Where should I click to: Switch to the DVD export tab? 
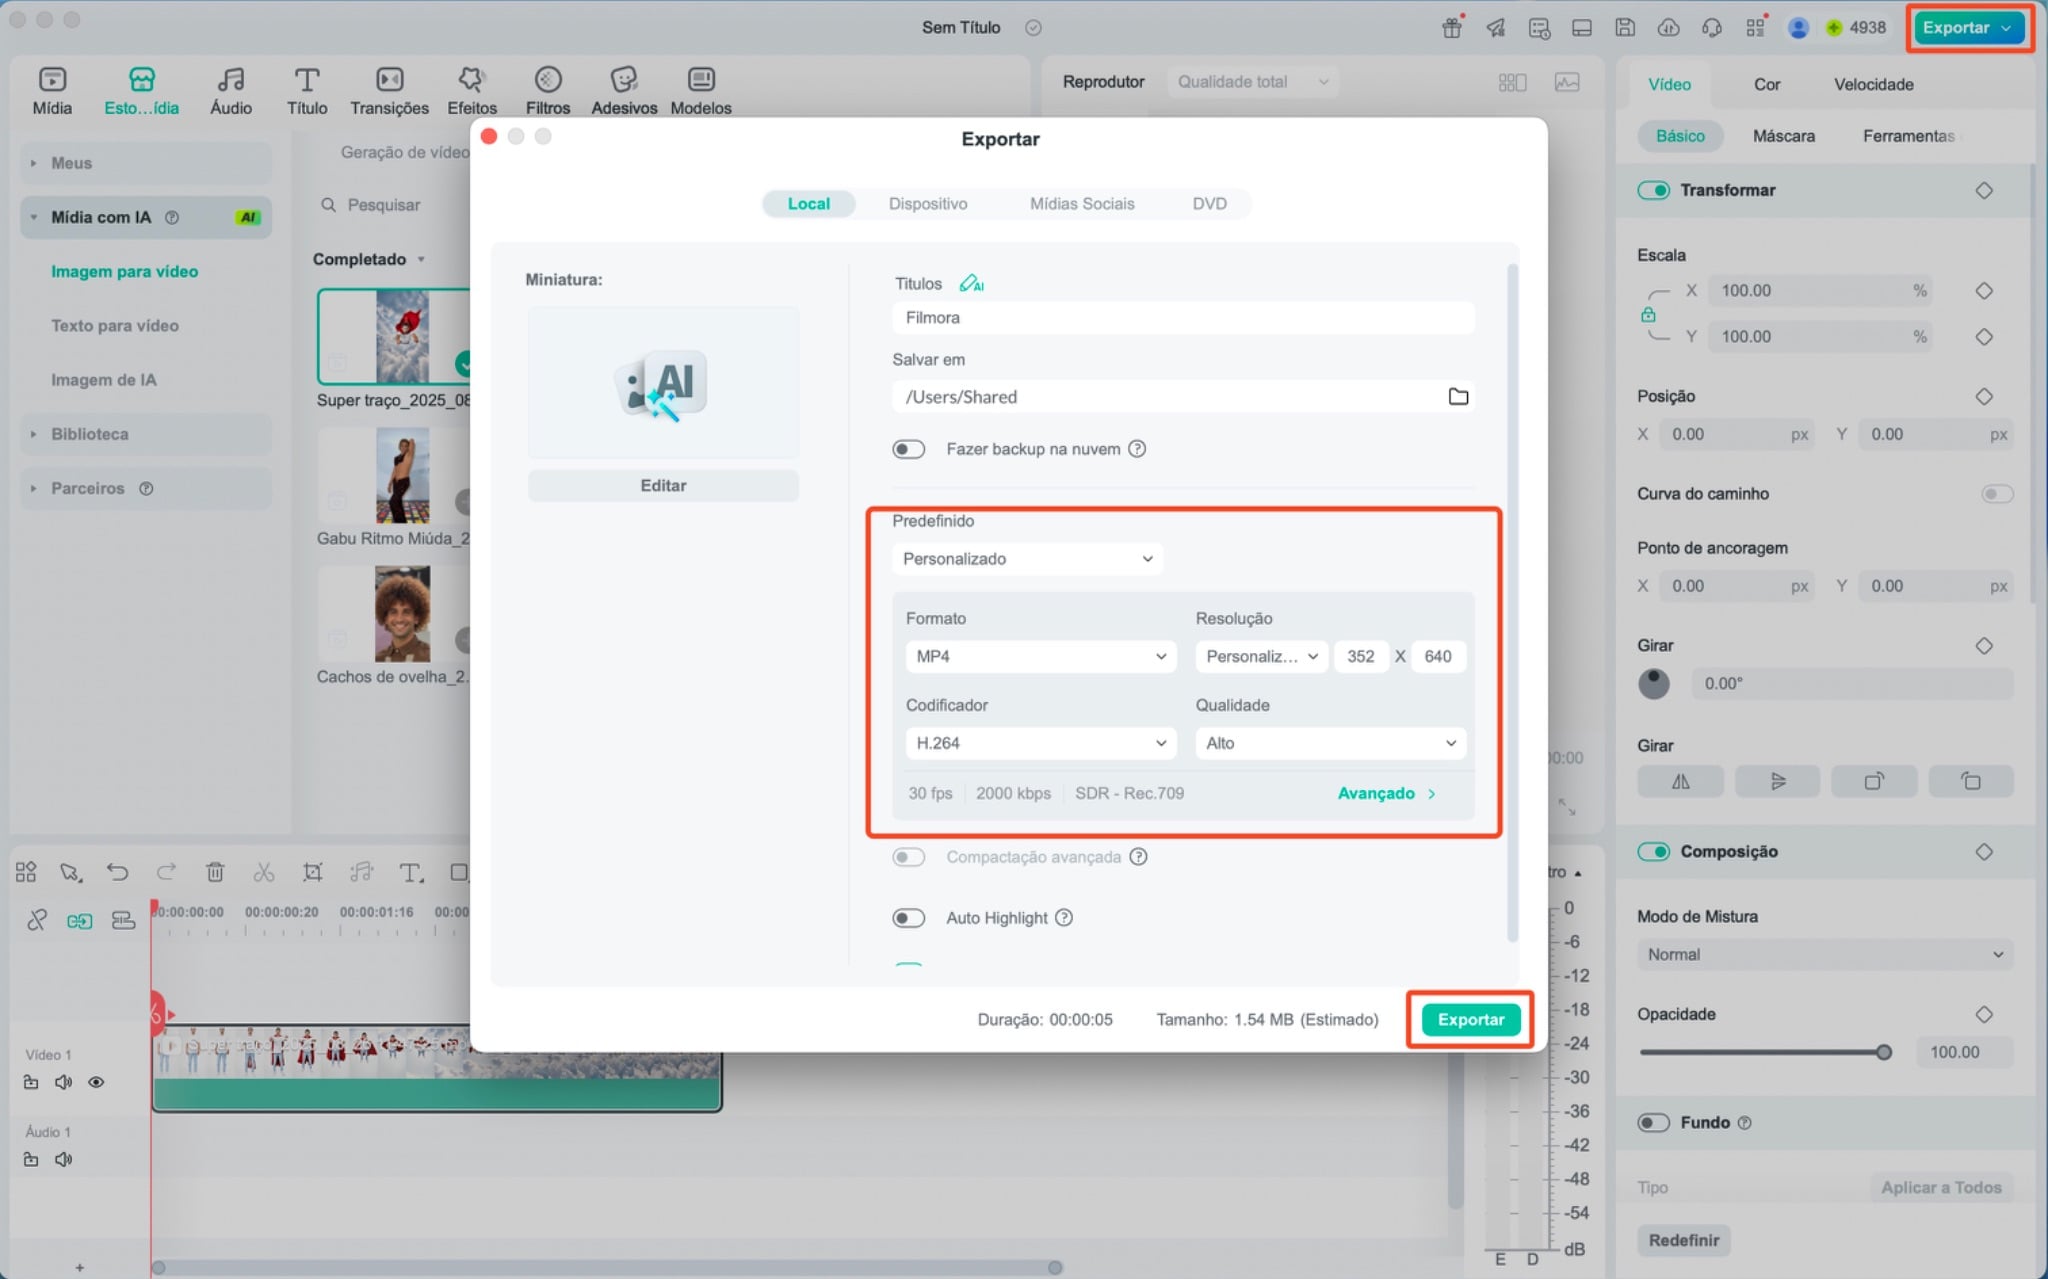pyautogui.click(x=1209, y=204)
